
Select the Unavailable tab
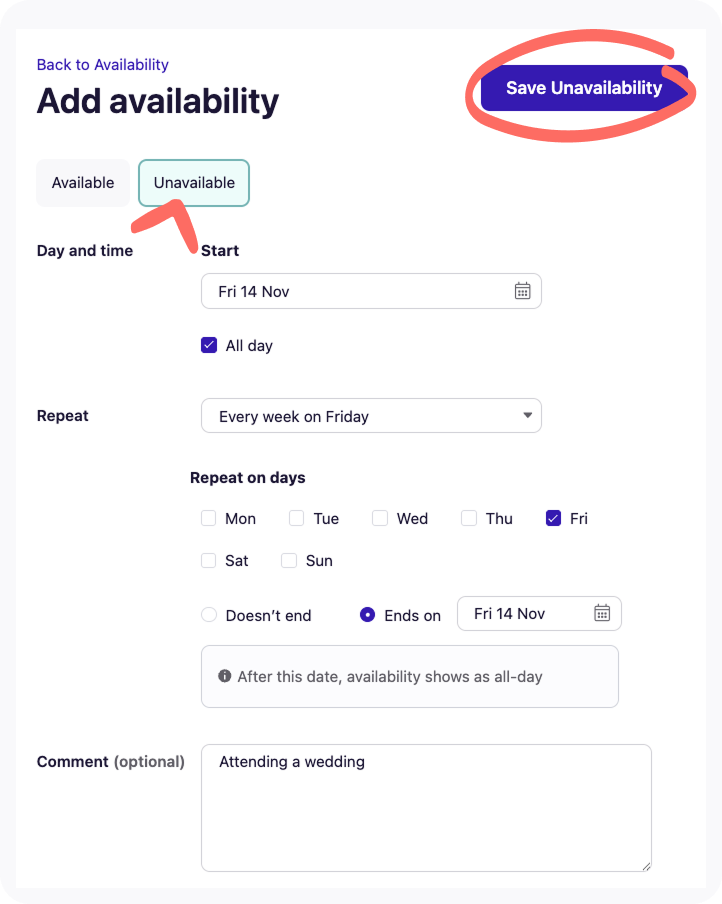click(194, 183)
